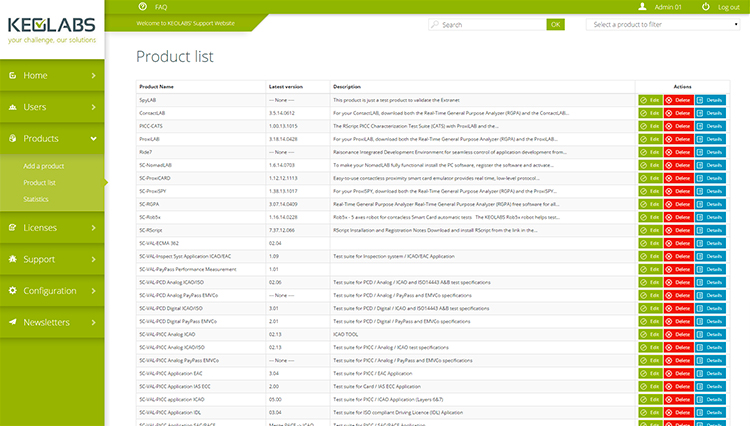Expand the Licenses menu chevron
This screenshot has width=750, height=426.
click(93, 228)
